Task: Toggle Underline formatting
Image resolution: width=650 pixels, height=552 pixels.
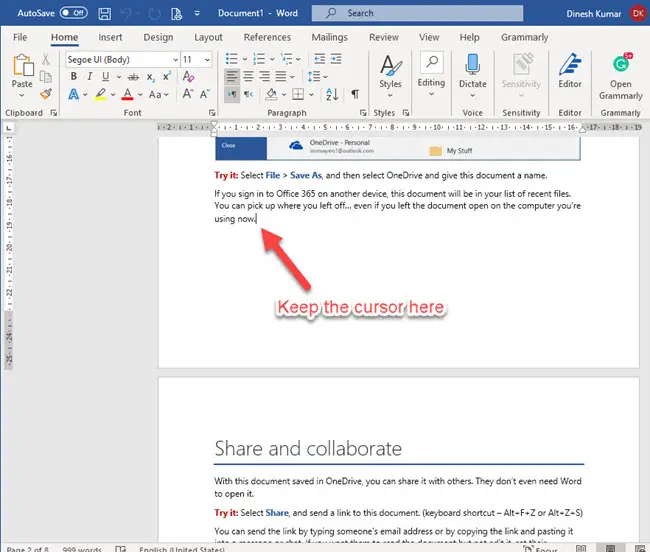Action: 106,77
